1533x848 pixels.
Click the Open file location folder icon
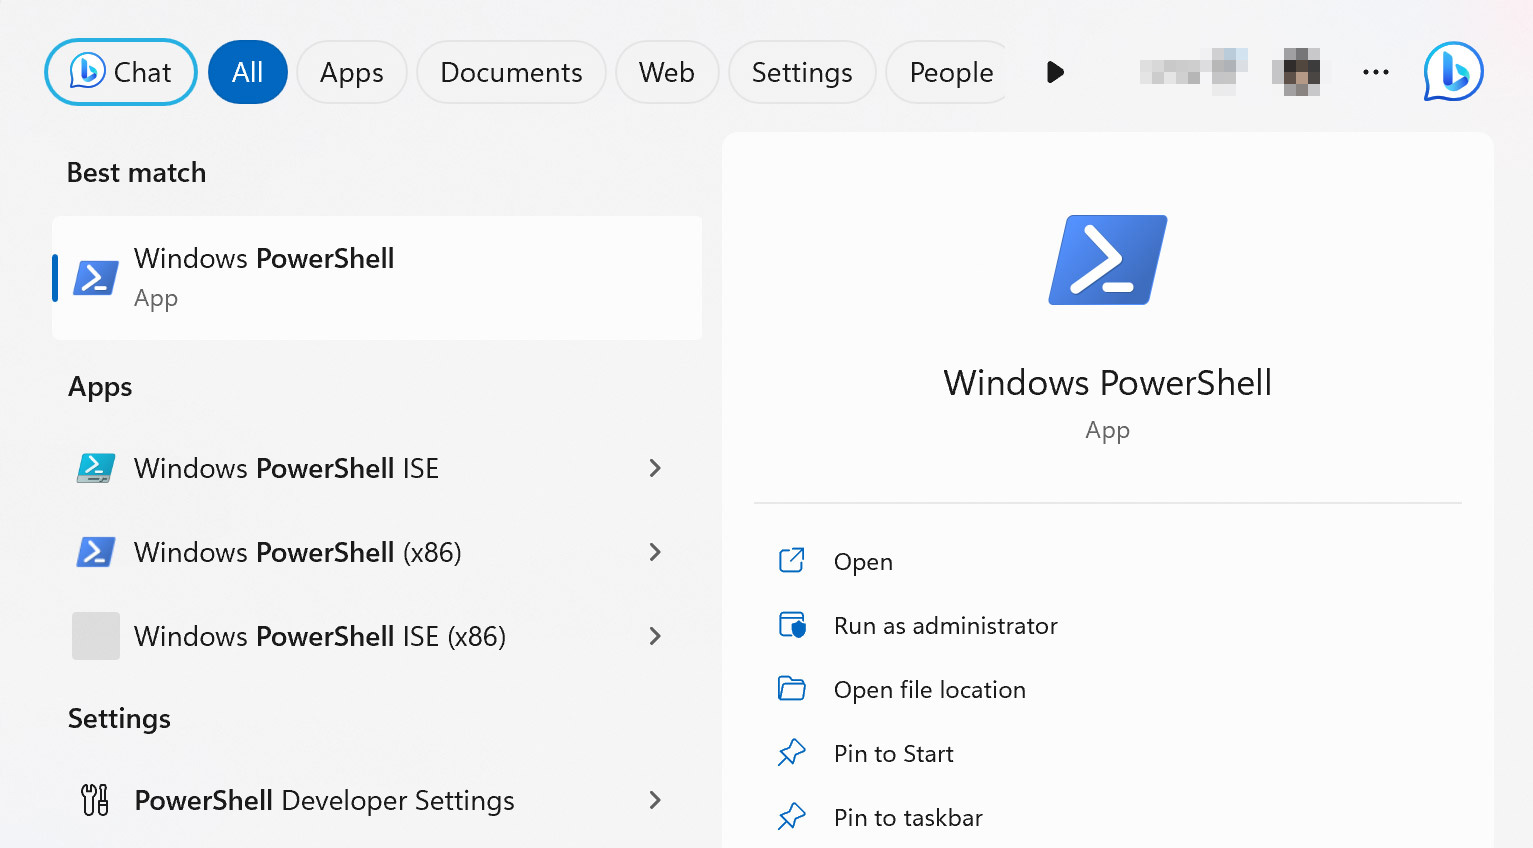click(792, 689)
